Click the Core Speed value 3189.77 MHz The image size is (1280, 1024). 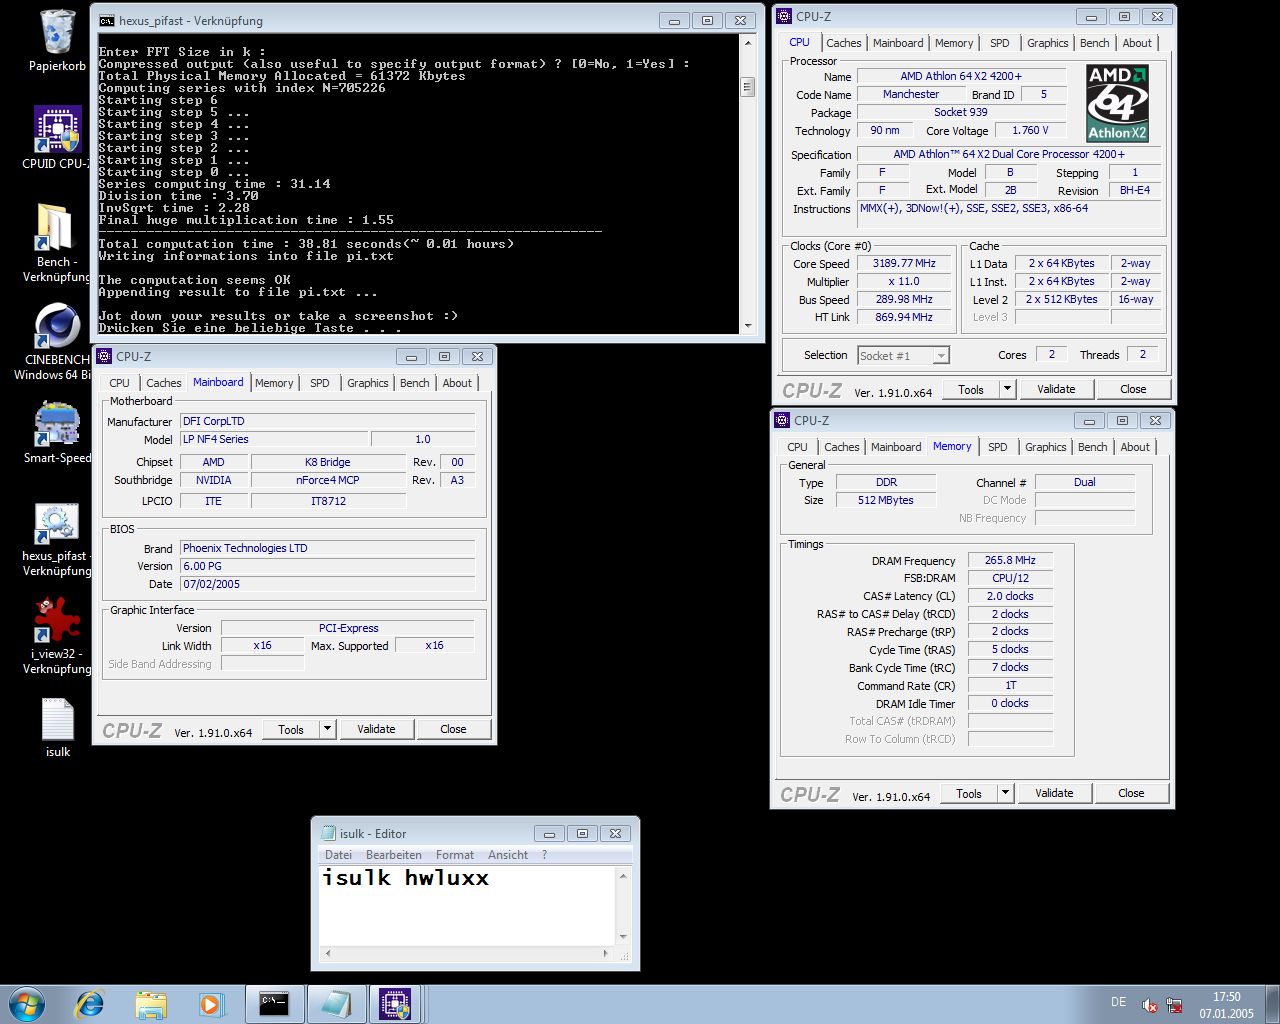904,263
